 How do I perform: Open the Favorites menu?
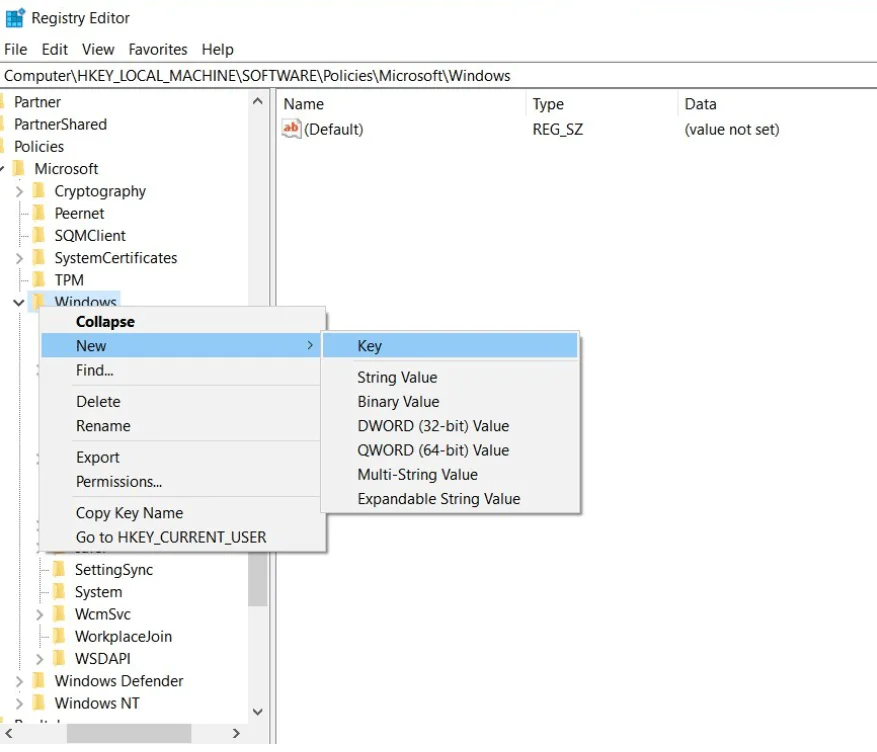click(157, 49)
